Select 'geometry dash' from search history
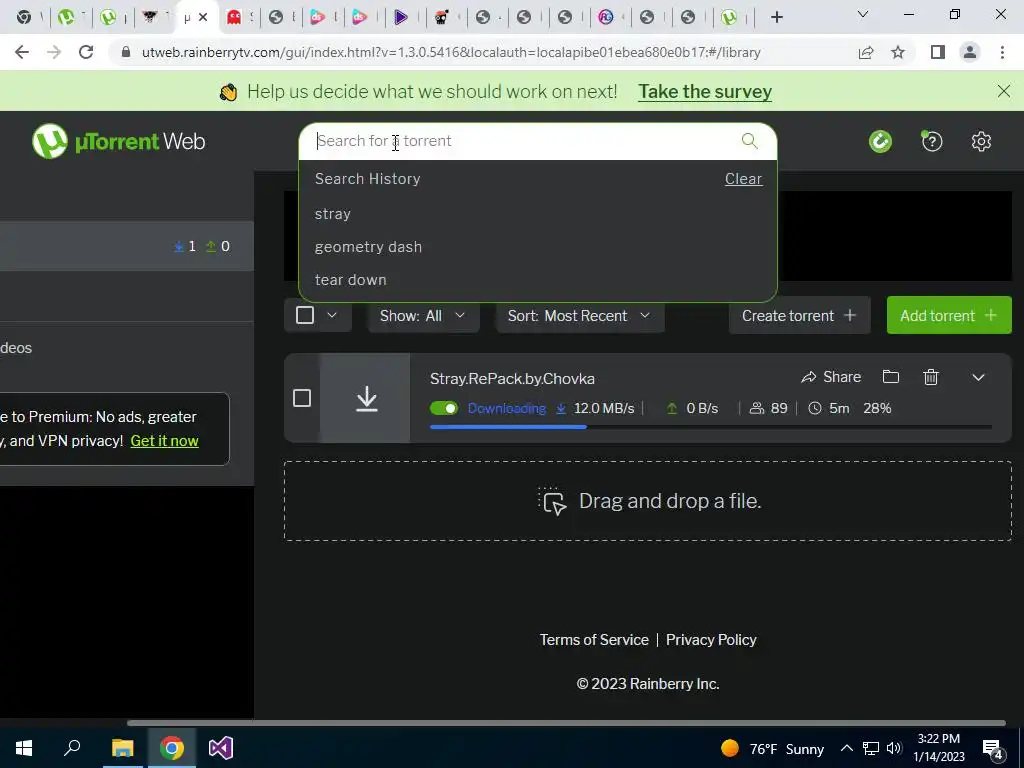1024x768 pixels. 368,247
